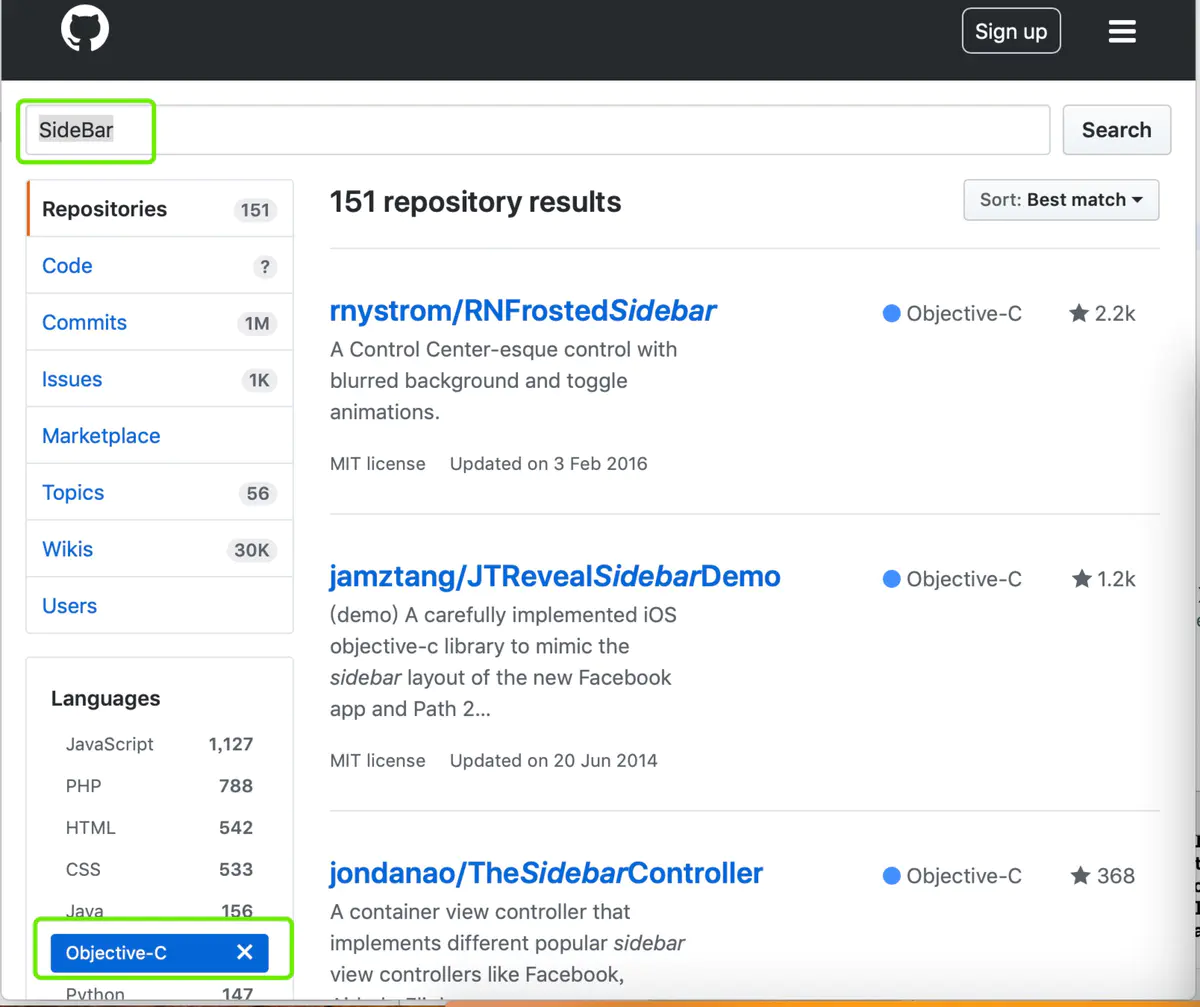This screenshot has width=1200, height=1007.
Task: Remove the Objective-C filter with the X
Action: tap(244, 953)
